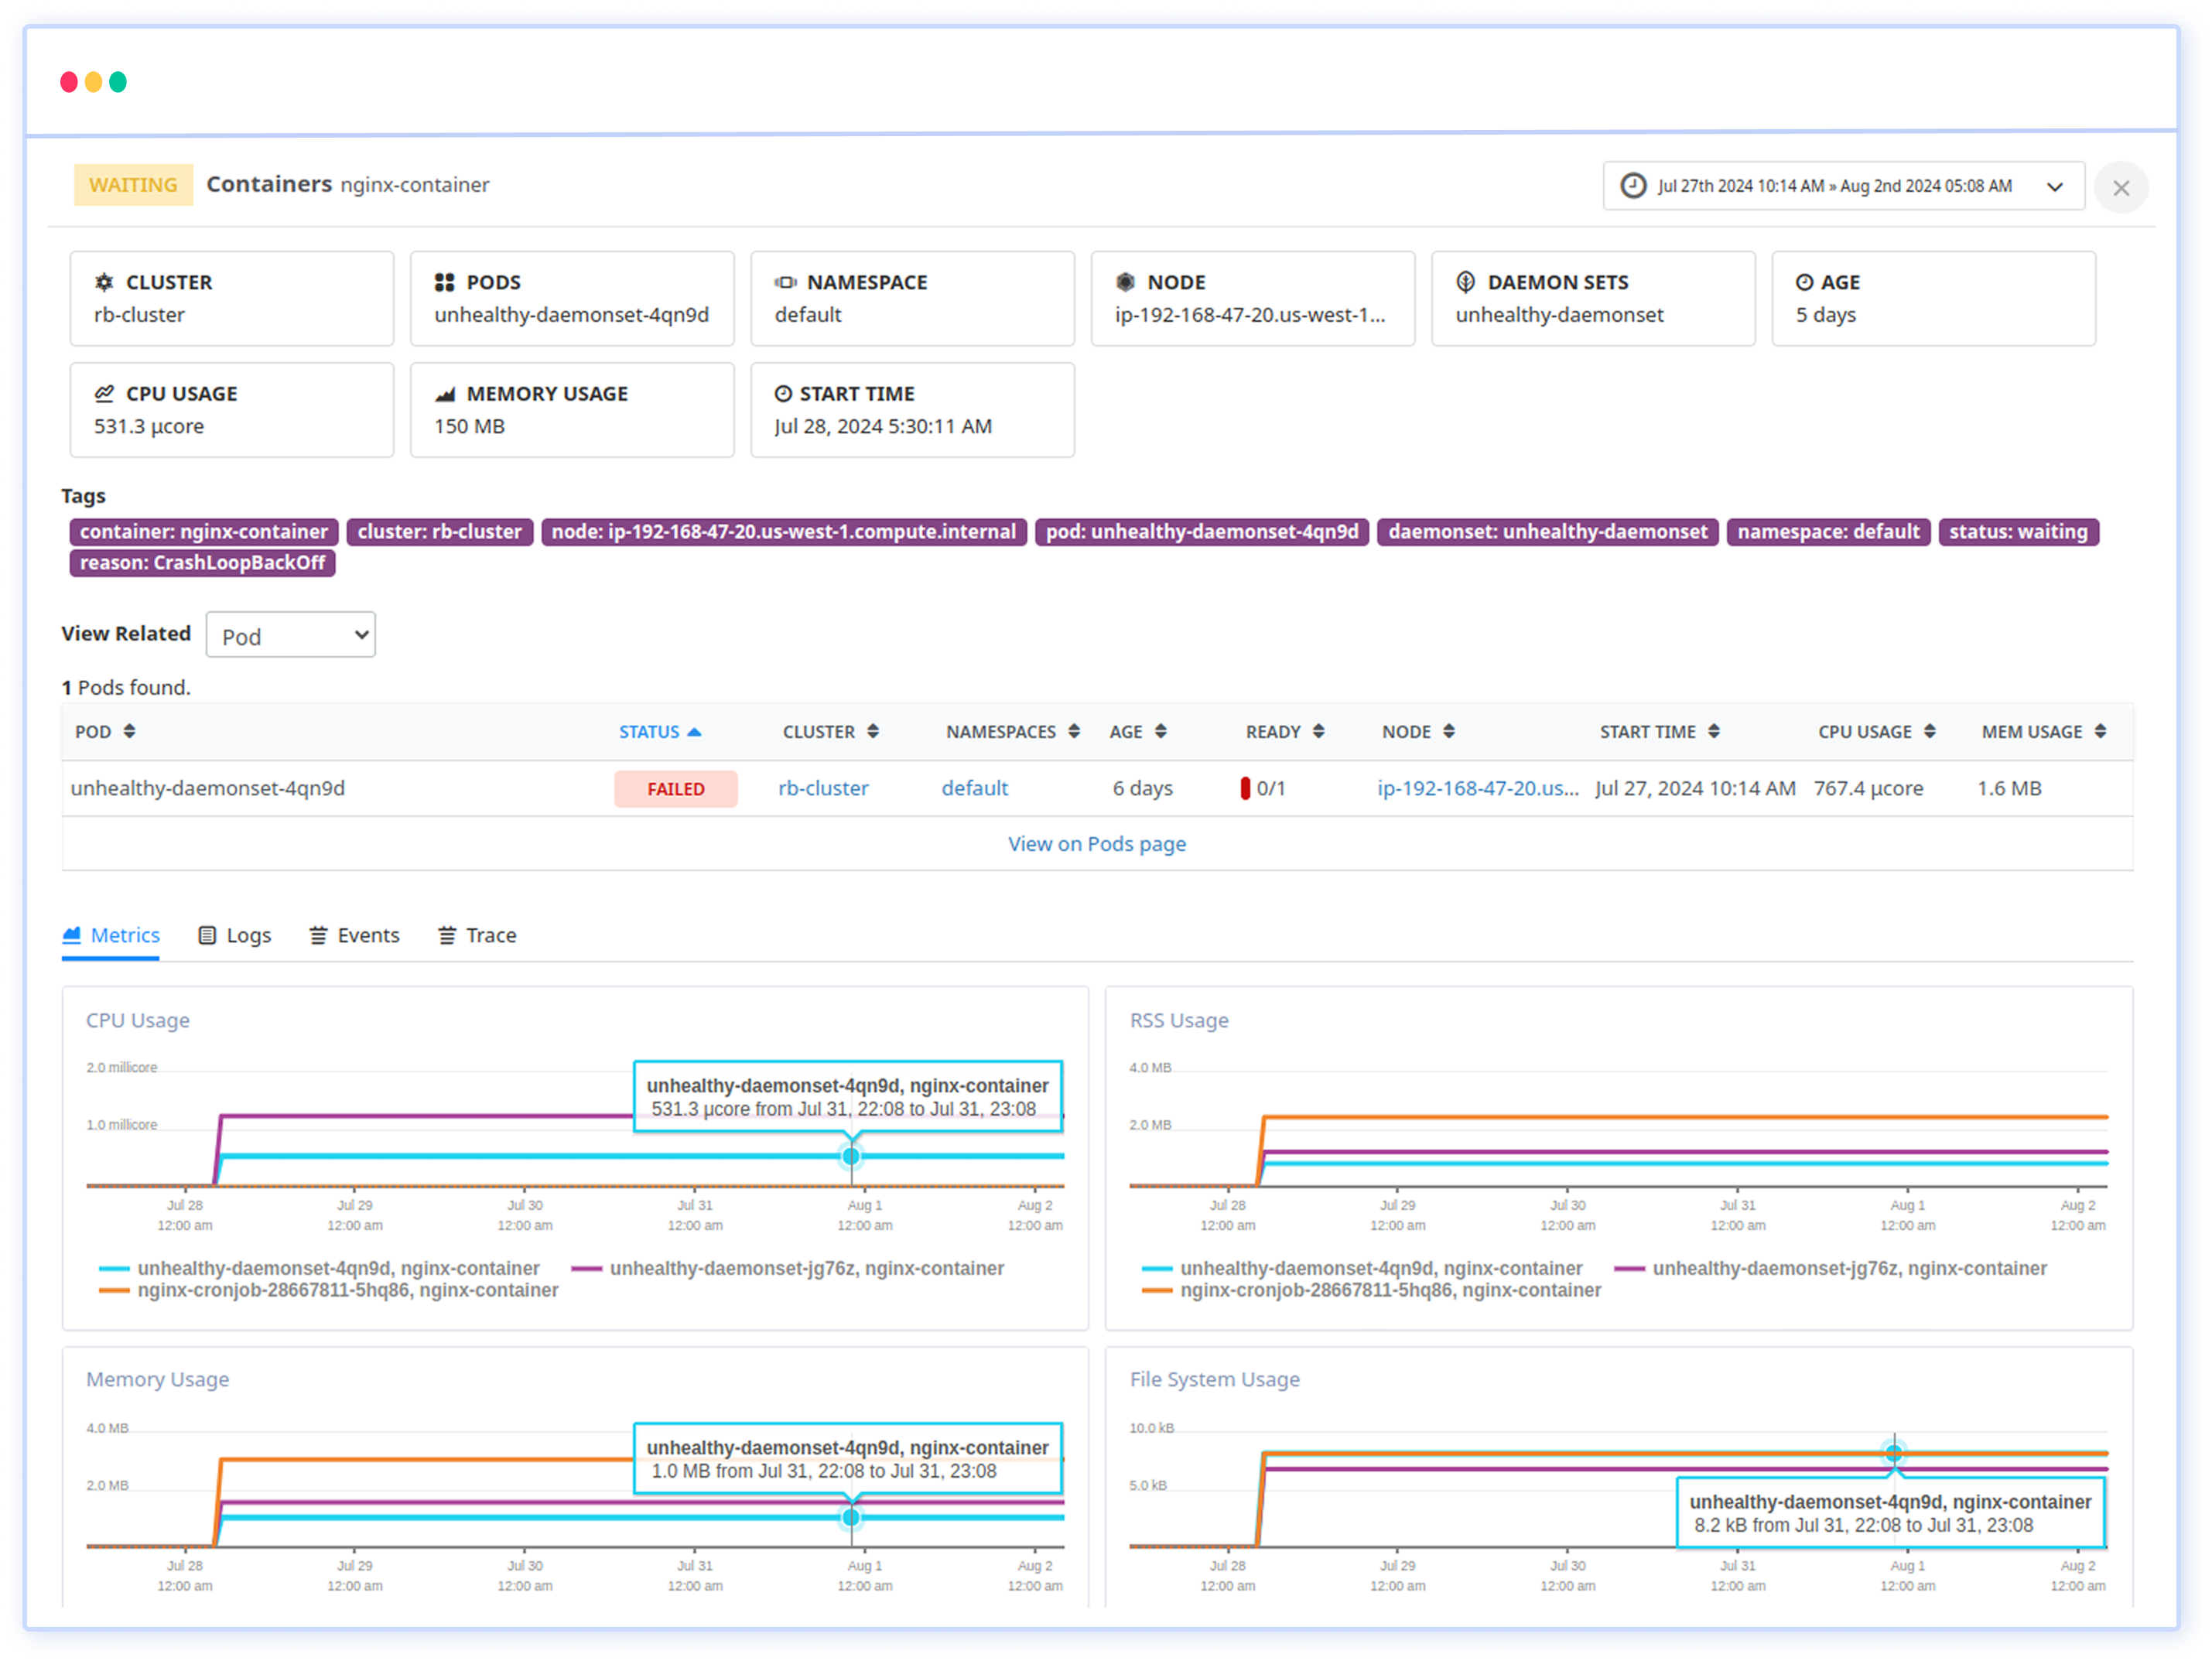Open the ip-192-168-47-20.us... node link
The image size is (2212, 1661).
point(1478,789)
